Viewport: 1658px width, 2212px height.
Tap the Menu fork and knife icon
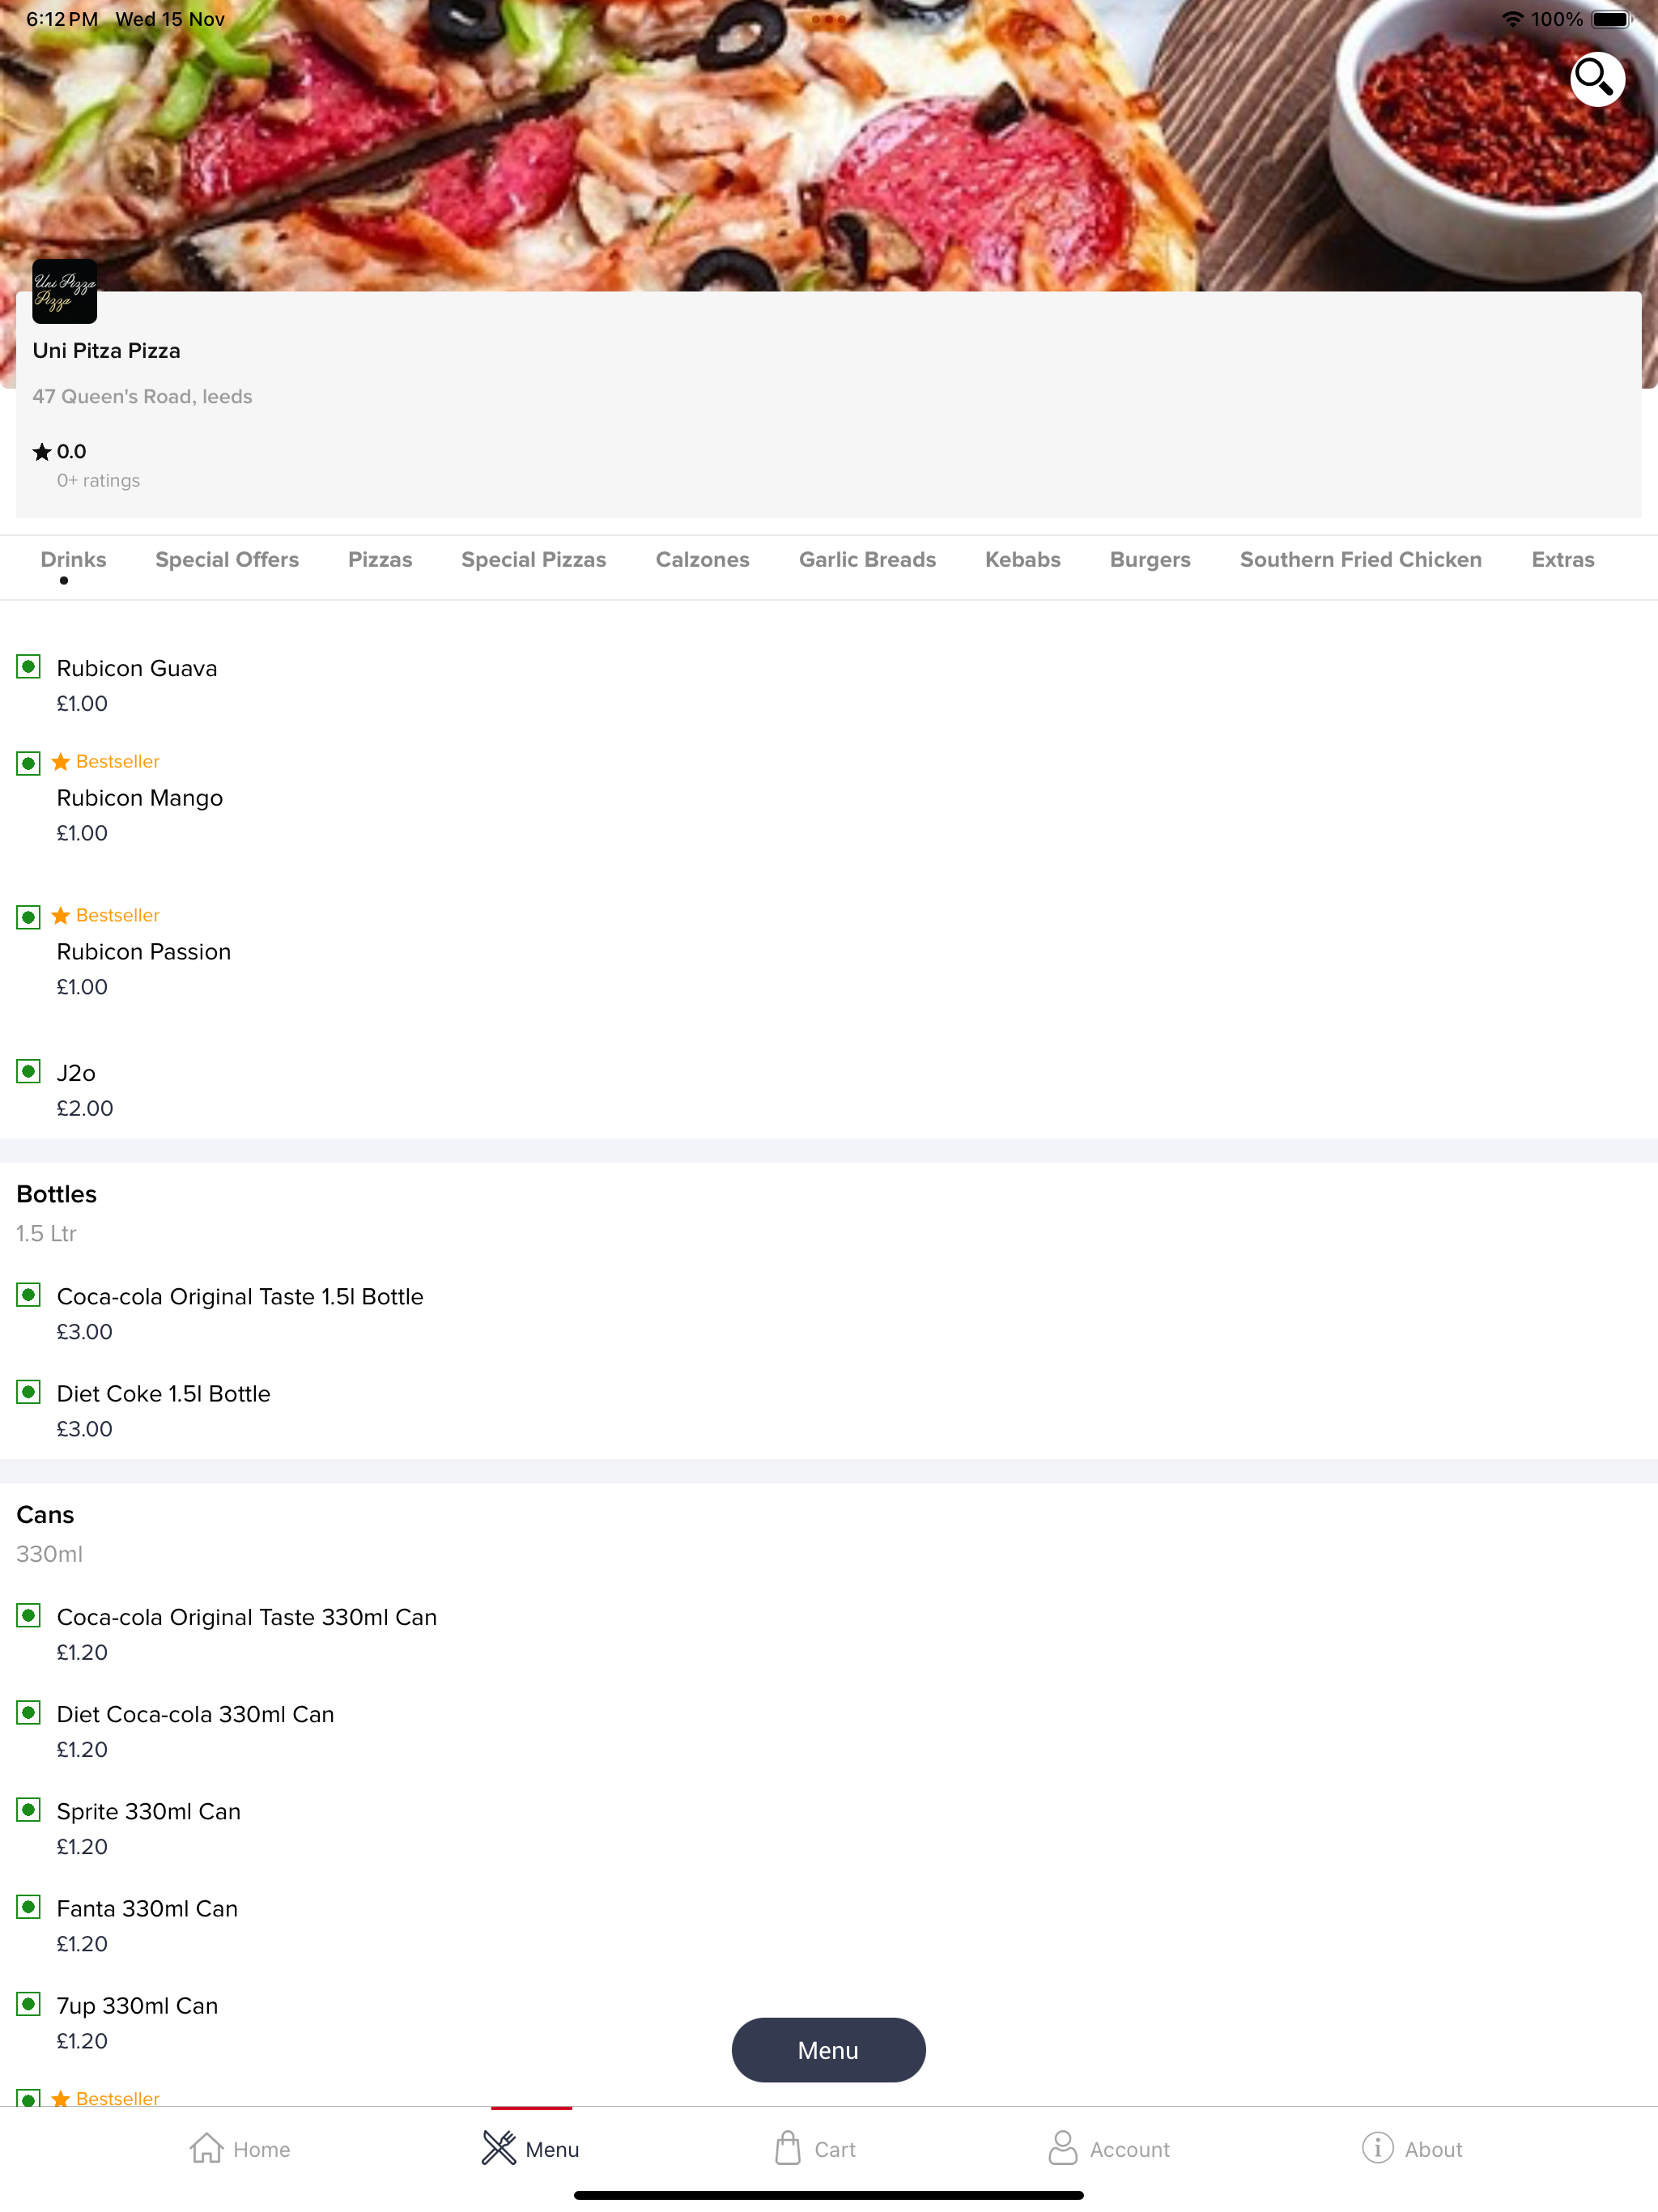coord(499,2148)
